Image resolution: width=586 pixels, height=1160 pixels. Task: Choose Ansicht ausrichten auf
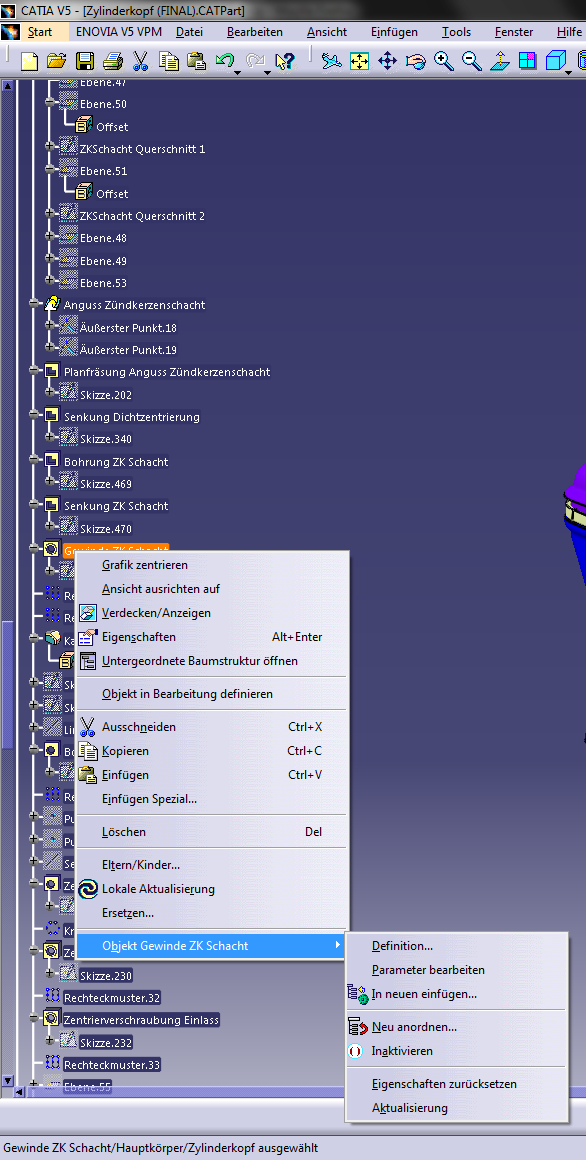click(212, 589)
